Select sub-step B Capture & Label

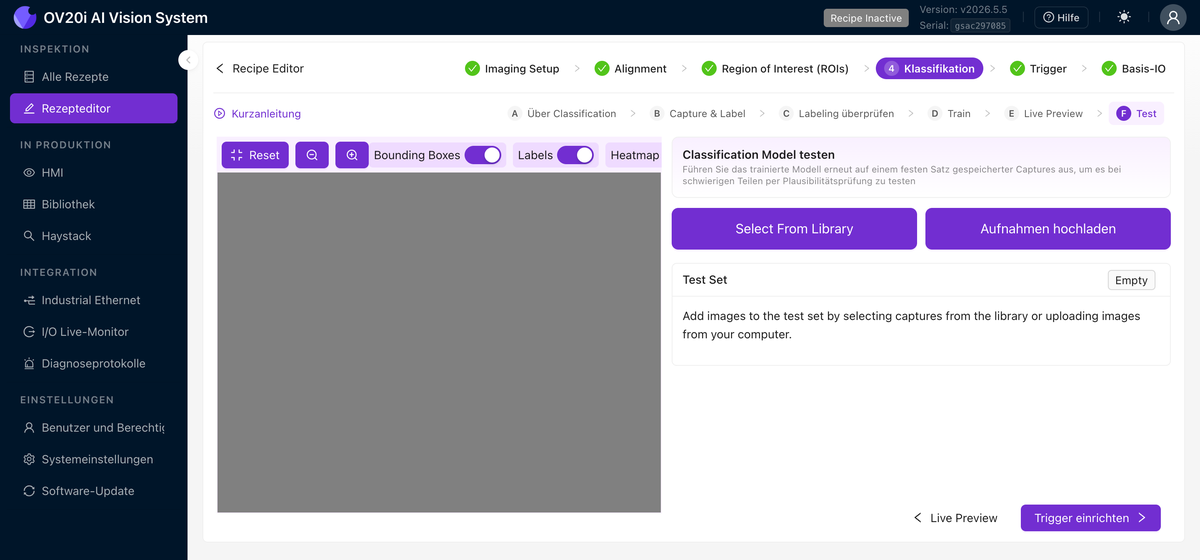pos(698,114)
